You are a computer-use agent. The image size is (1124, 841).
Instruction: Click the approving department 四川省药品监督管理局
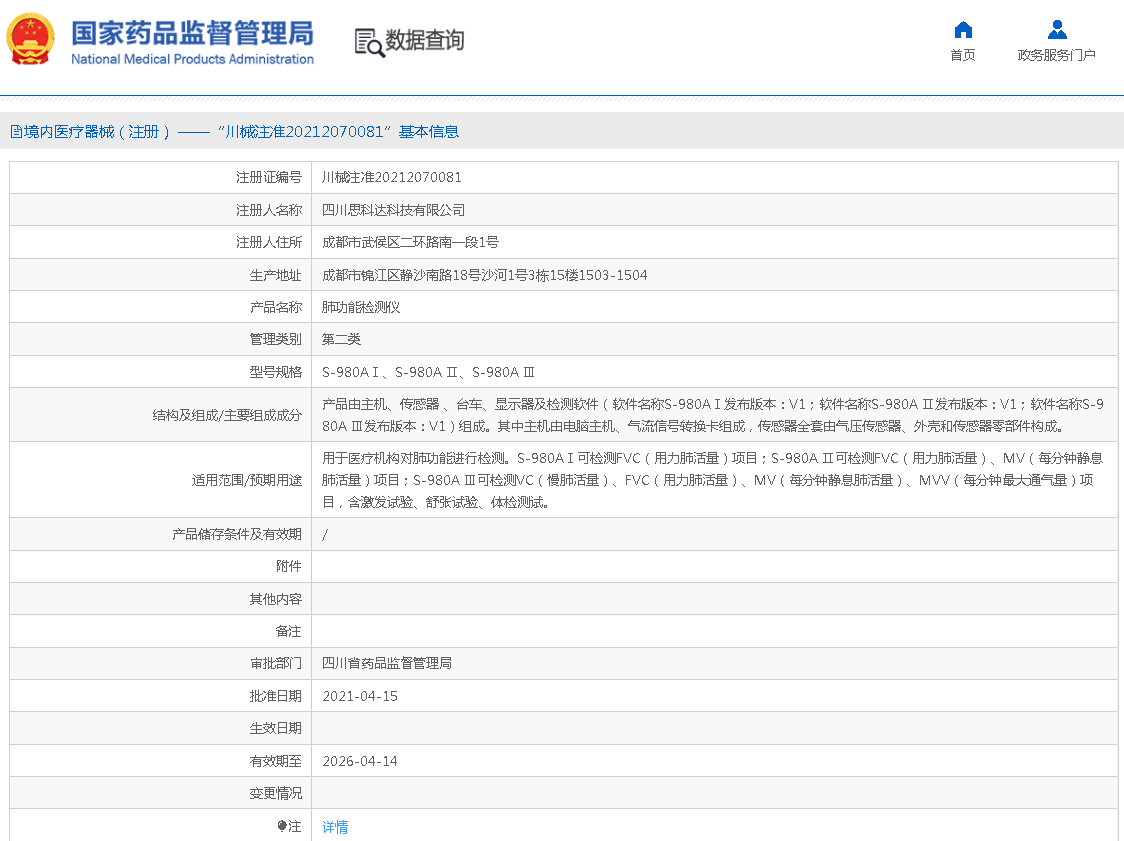[387, 663]
